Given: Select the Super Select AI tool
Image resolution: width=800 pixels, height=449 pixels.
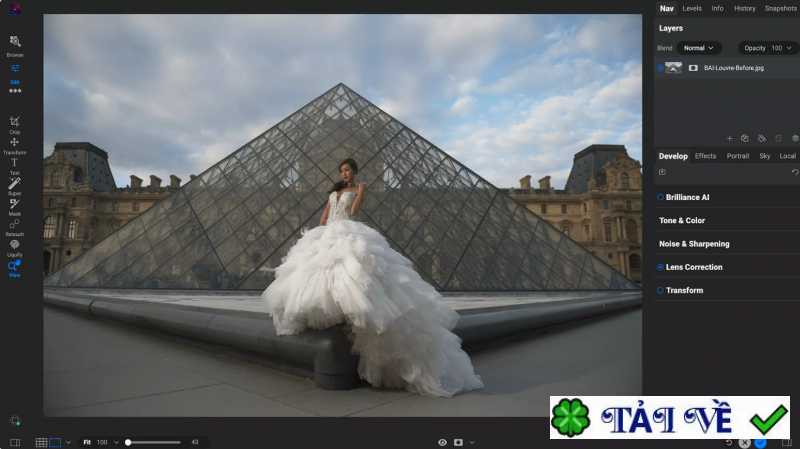Looking at the screenshot, I should click(14, 186).
